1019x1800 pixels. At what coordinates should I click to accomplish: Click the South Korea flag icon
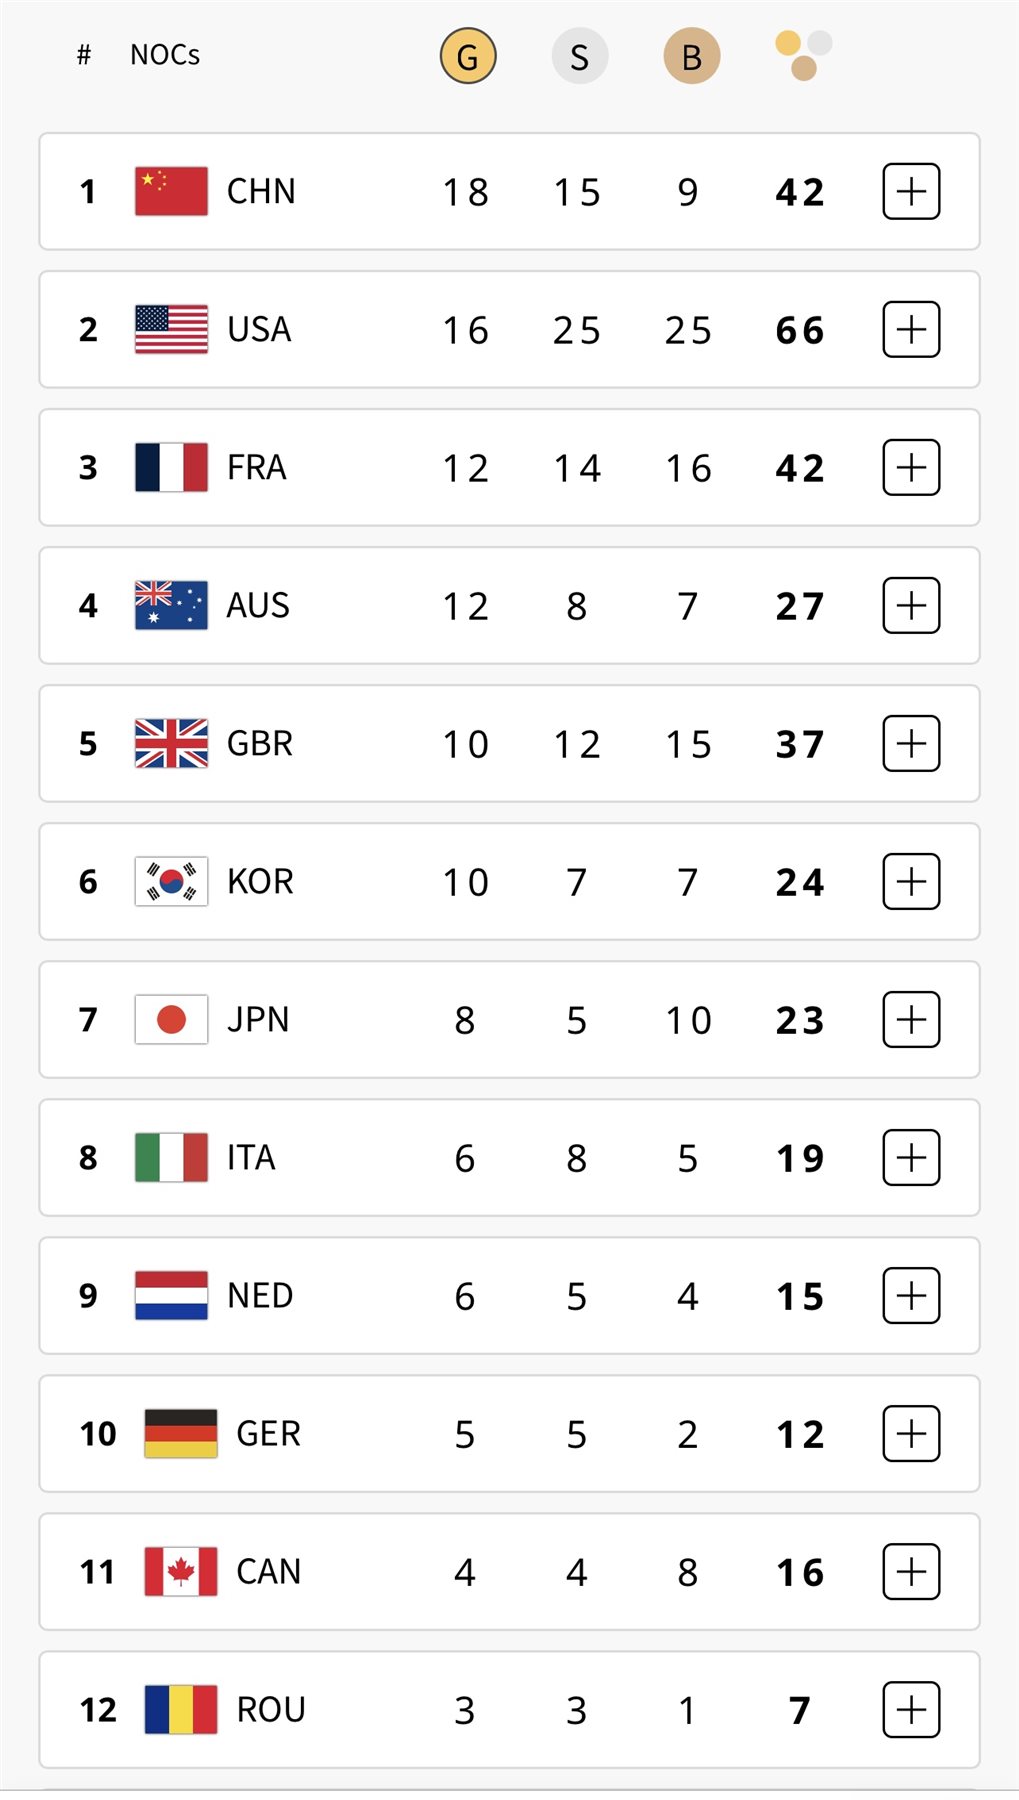pyautogui.click(x=171, y=881)
